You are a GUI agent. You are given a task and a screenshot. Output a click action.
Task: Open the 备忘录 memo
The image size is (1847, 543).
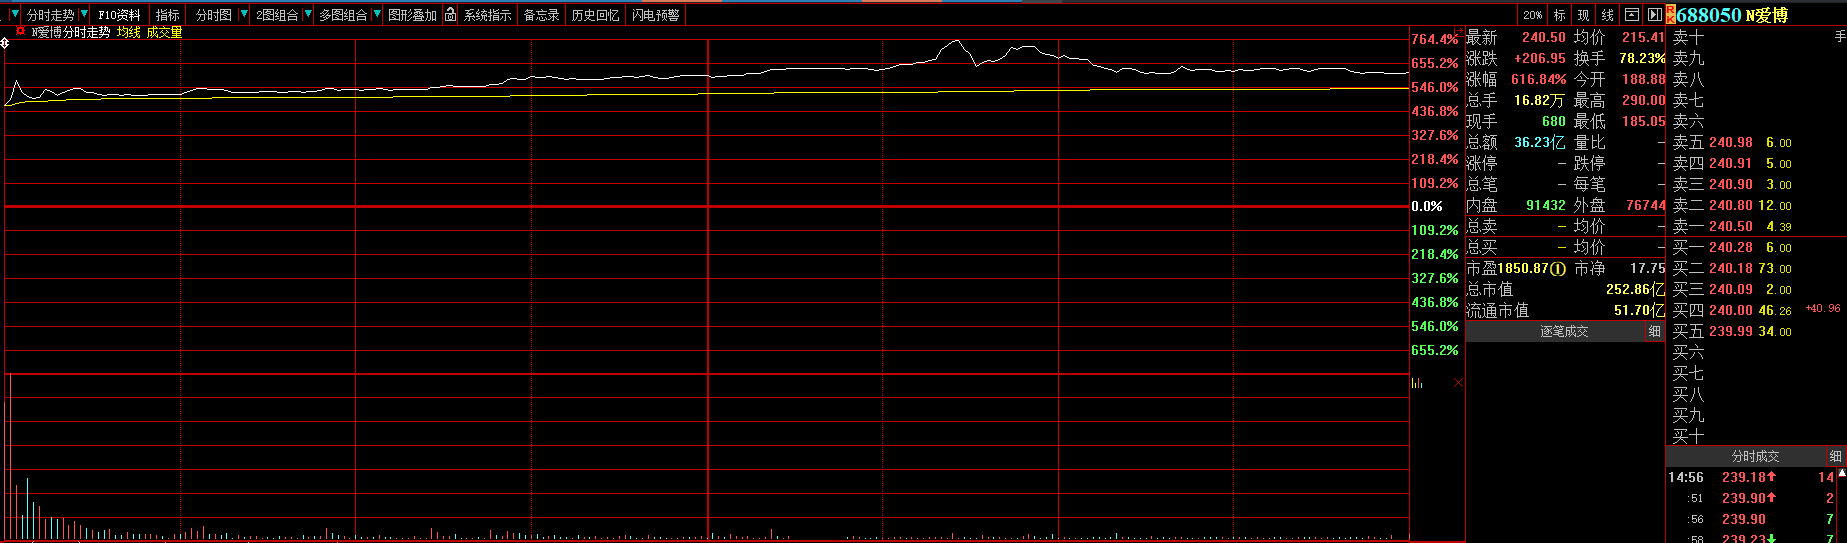pos(541,15)
